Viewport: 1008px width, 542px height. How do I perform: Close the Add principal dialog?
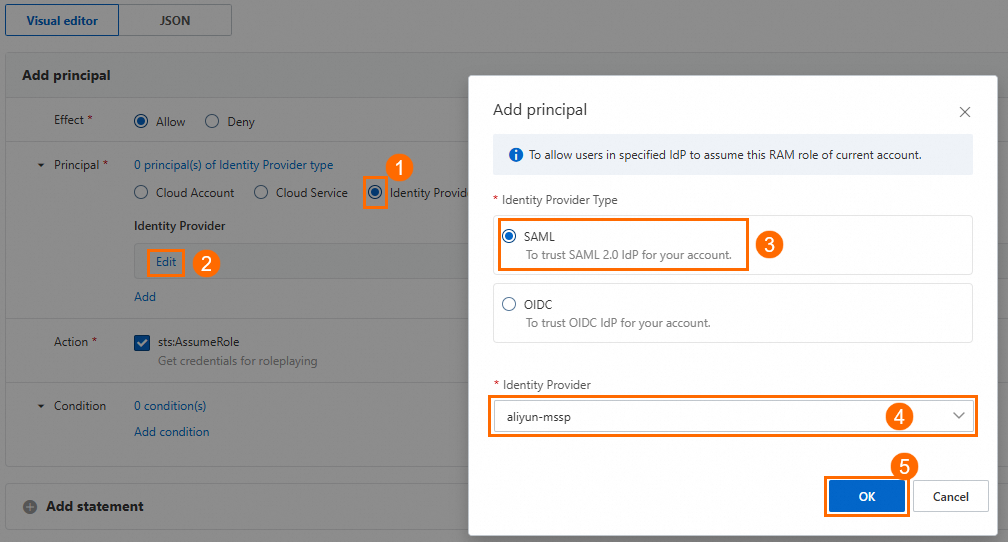click(x=965, y=112)
